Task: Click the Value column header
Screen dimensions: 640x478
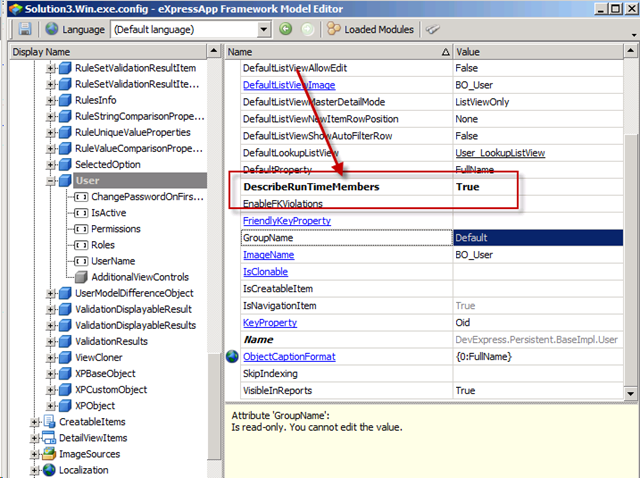Action: coord(538,52)
